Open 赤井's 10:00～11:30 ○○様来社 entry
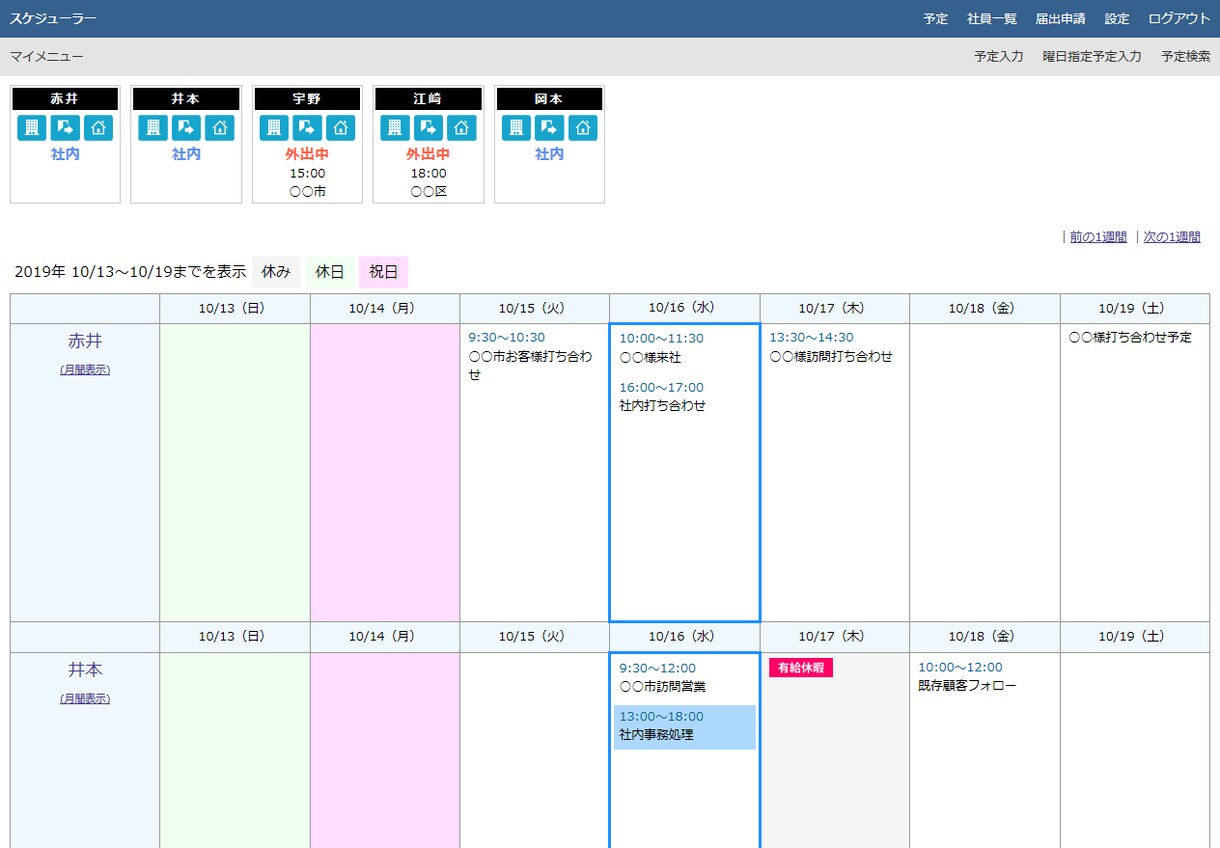The height and width of the screenshot is (848, 1220). point(661,348)
